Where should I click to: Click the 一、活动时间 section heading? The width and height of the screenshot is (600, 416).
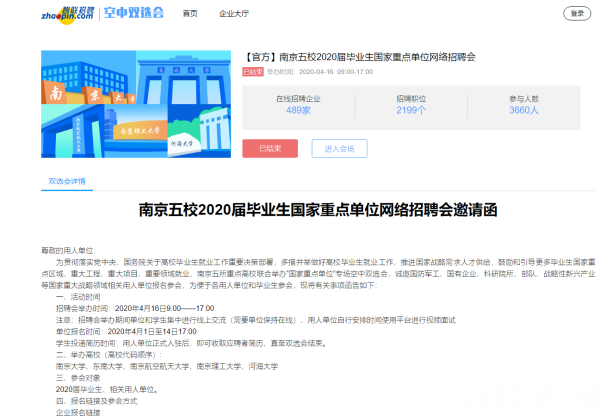click(78, 297)
